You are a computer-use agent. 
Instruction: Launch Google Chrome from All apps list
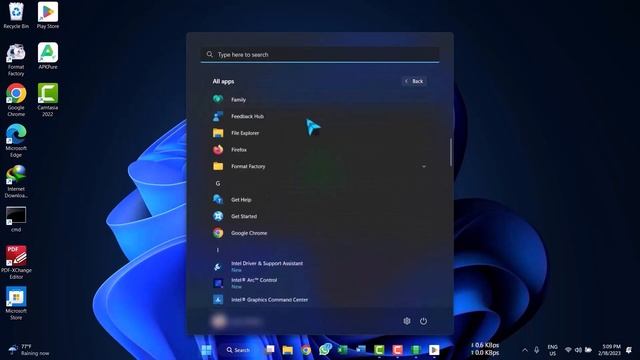click(319, 233)
